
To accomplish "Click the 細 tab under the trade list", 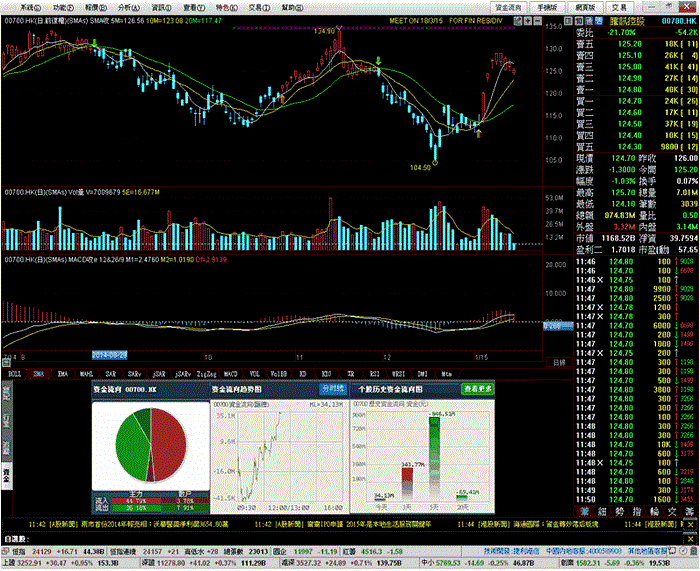I will coord(601,512).
